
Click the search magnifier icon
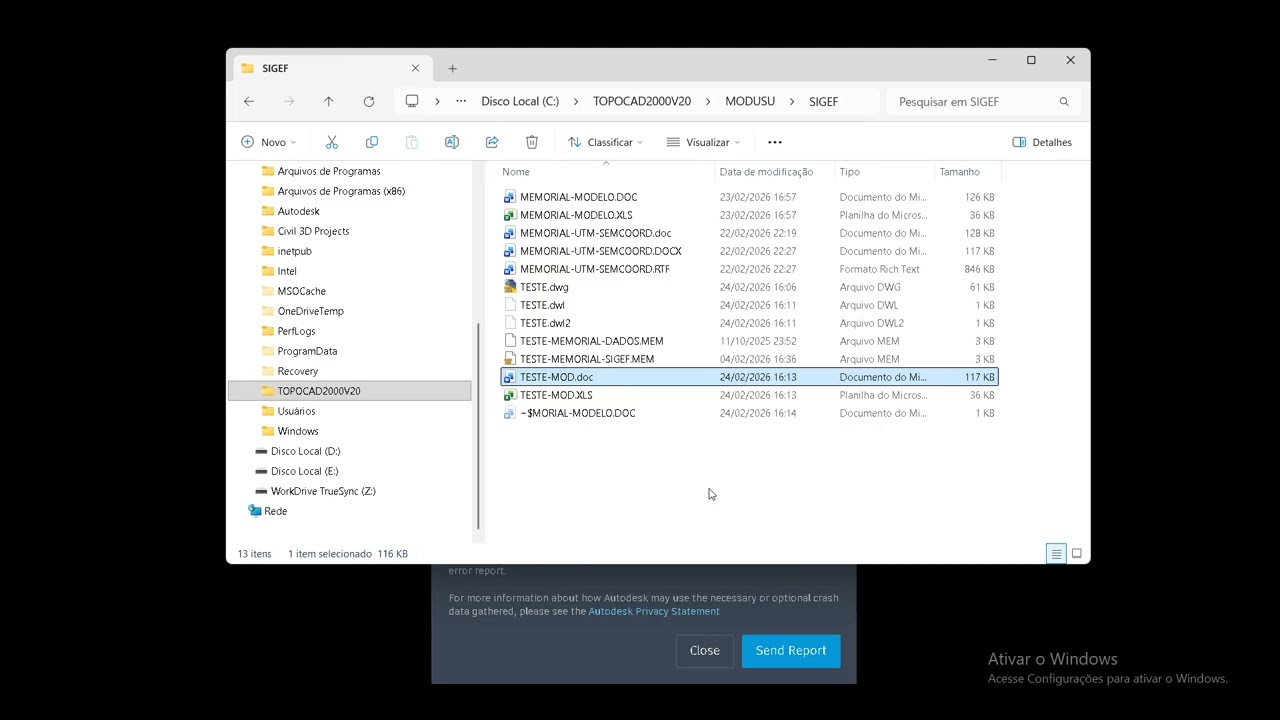1064,101
